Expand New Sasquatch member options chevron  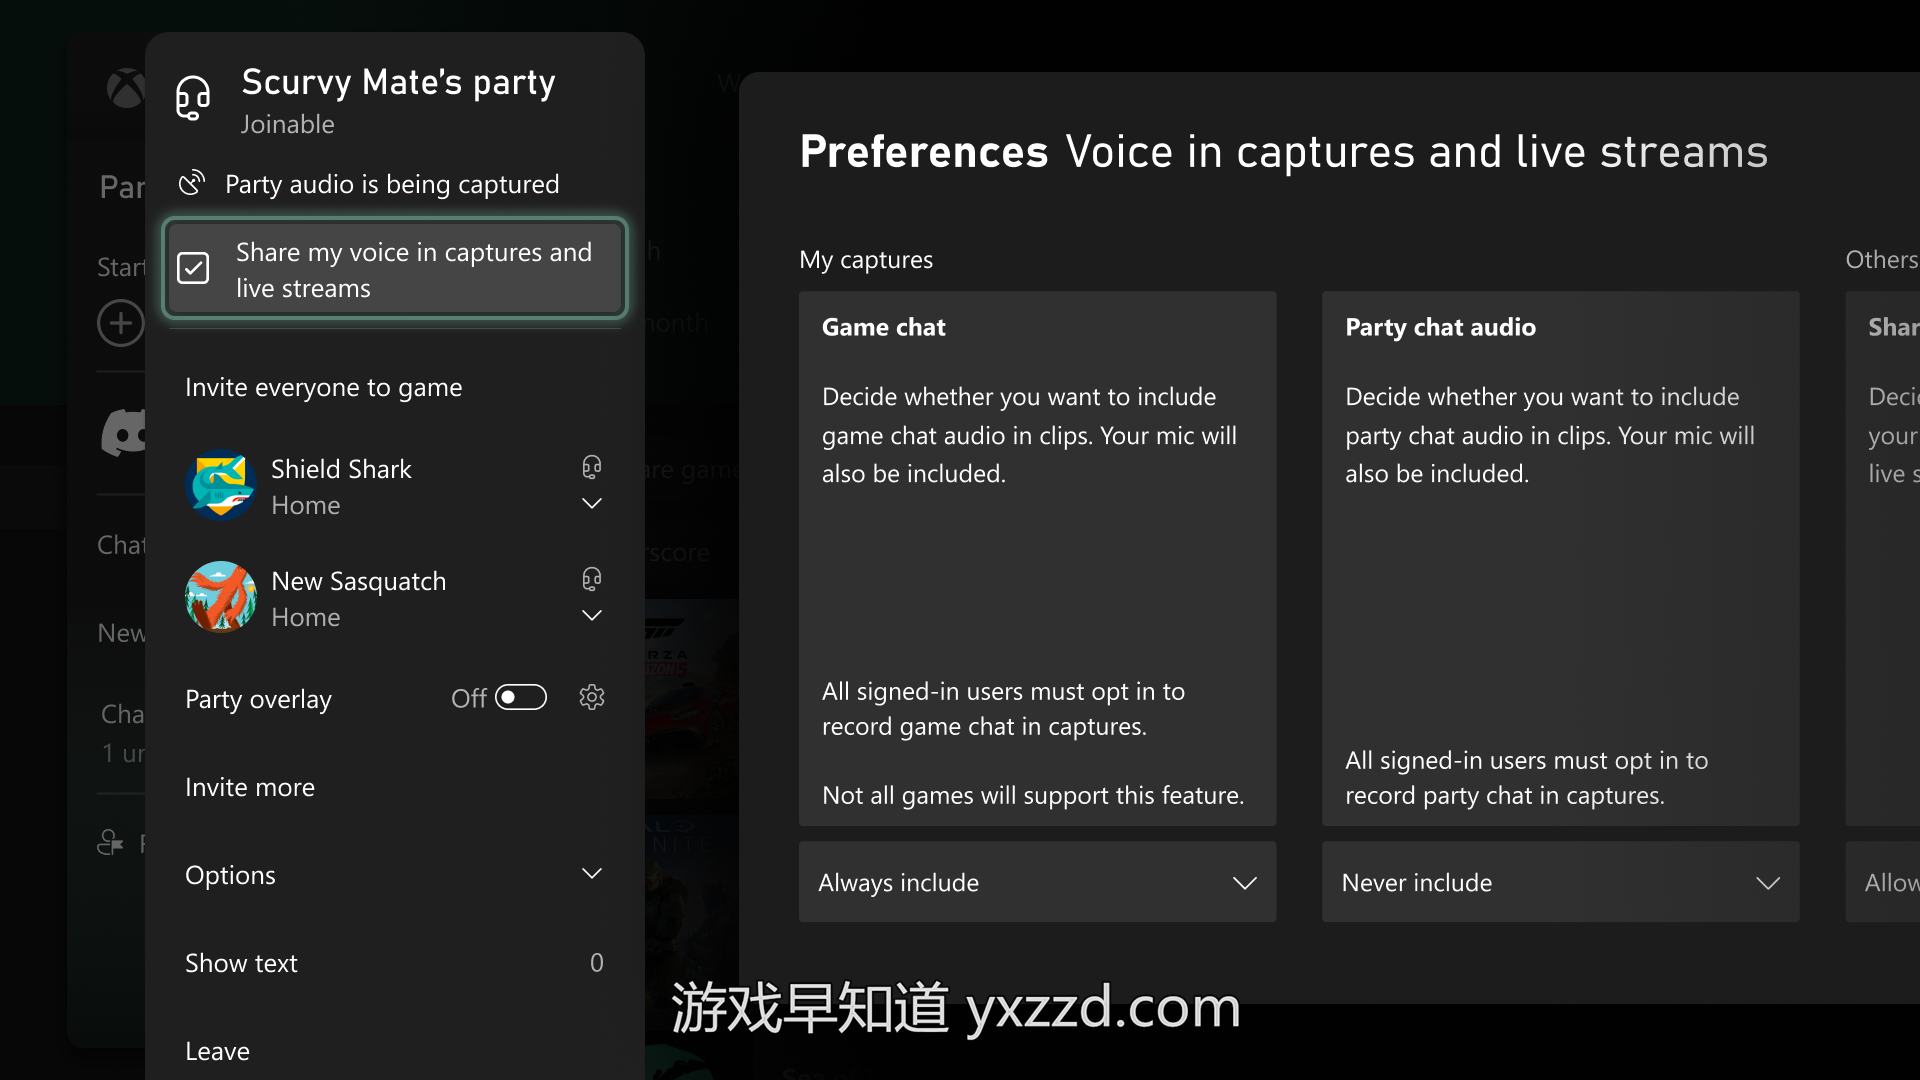tap(592, 615)
